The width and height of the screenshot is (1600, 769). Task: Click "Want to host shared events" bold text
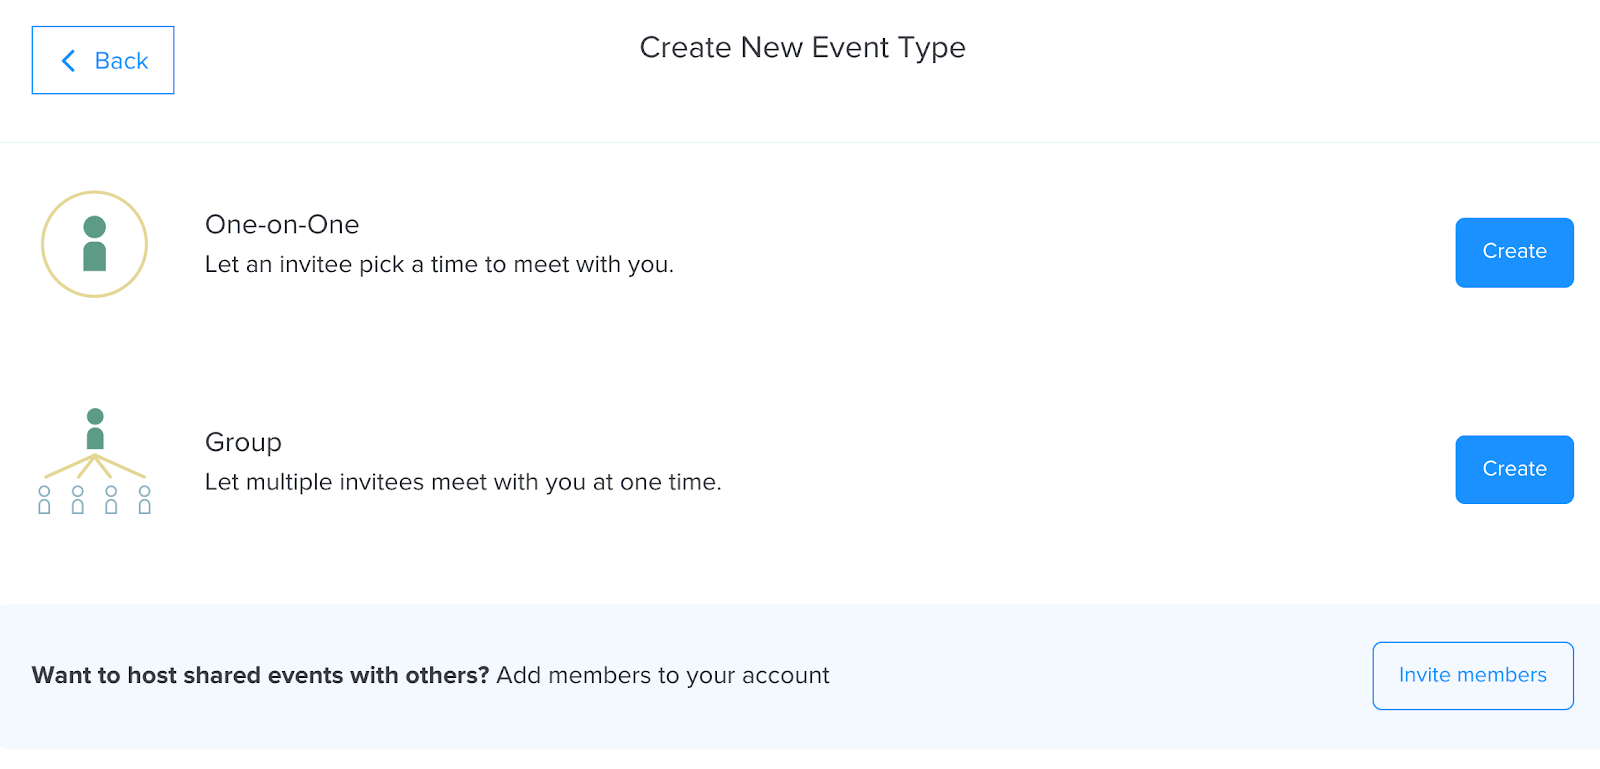click(x=260, y=676)
